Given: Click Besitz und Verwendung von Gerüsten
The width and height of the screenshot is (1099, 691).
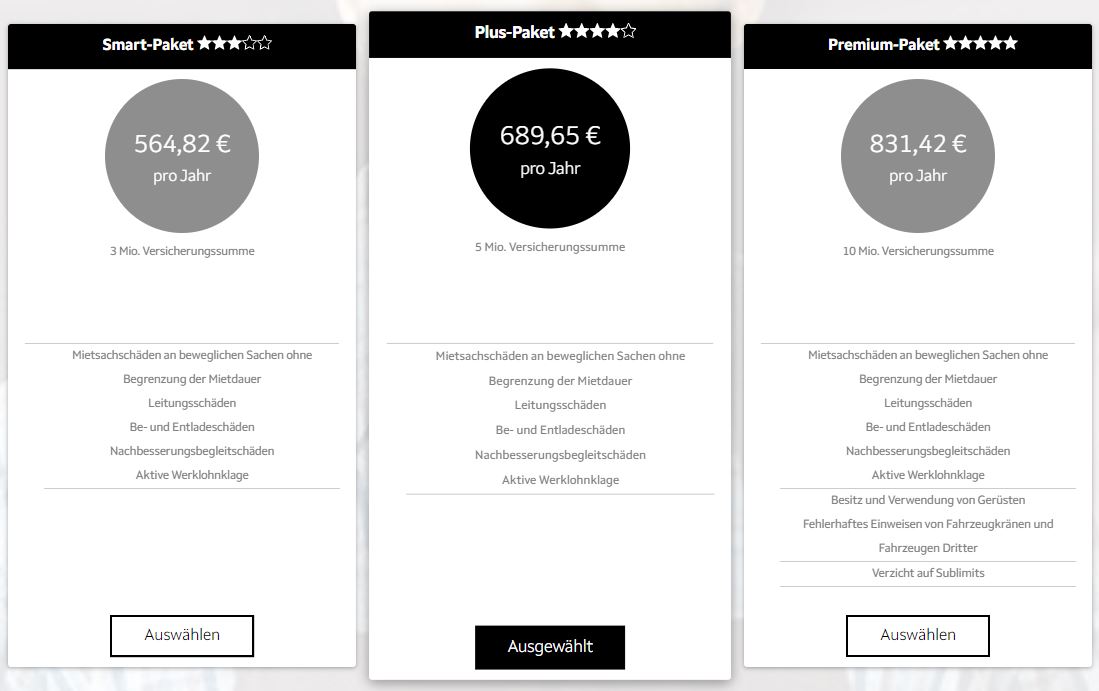Looking at the screenshot, I should pyautogui.click(x=928, y=500).
